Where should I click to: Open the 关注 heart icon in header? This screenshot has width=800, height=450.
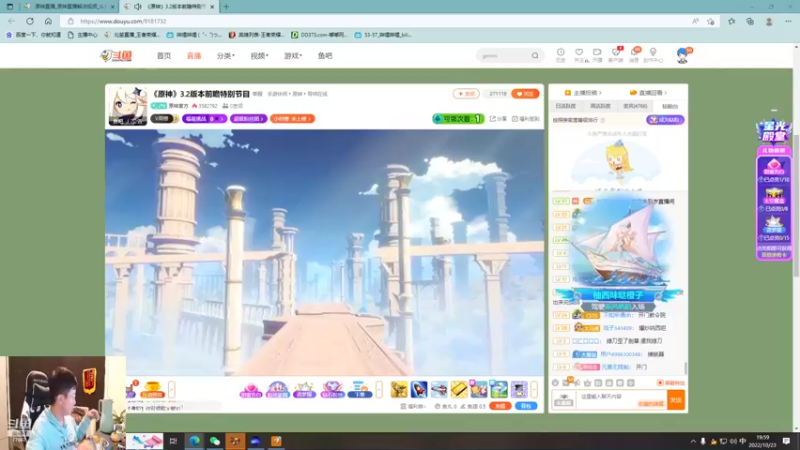(579, 55)
